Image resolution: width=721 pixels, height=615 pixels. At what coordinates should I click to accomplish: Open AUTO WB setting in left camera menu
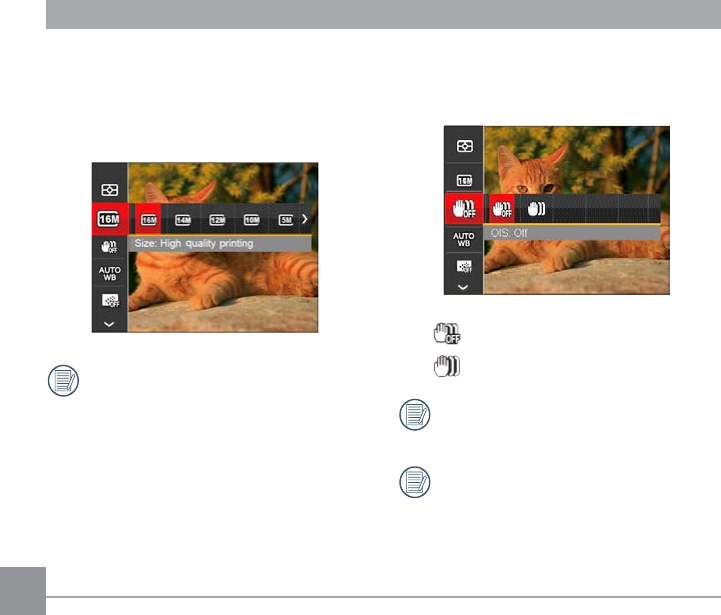(109, 274)
